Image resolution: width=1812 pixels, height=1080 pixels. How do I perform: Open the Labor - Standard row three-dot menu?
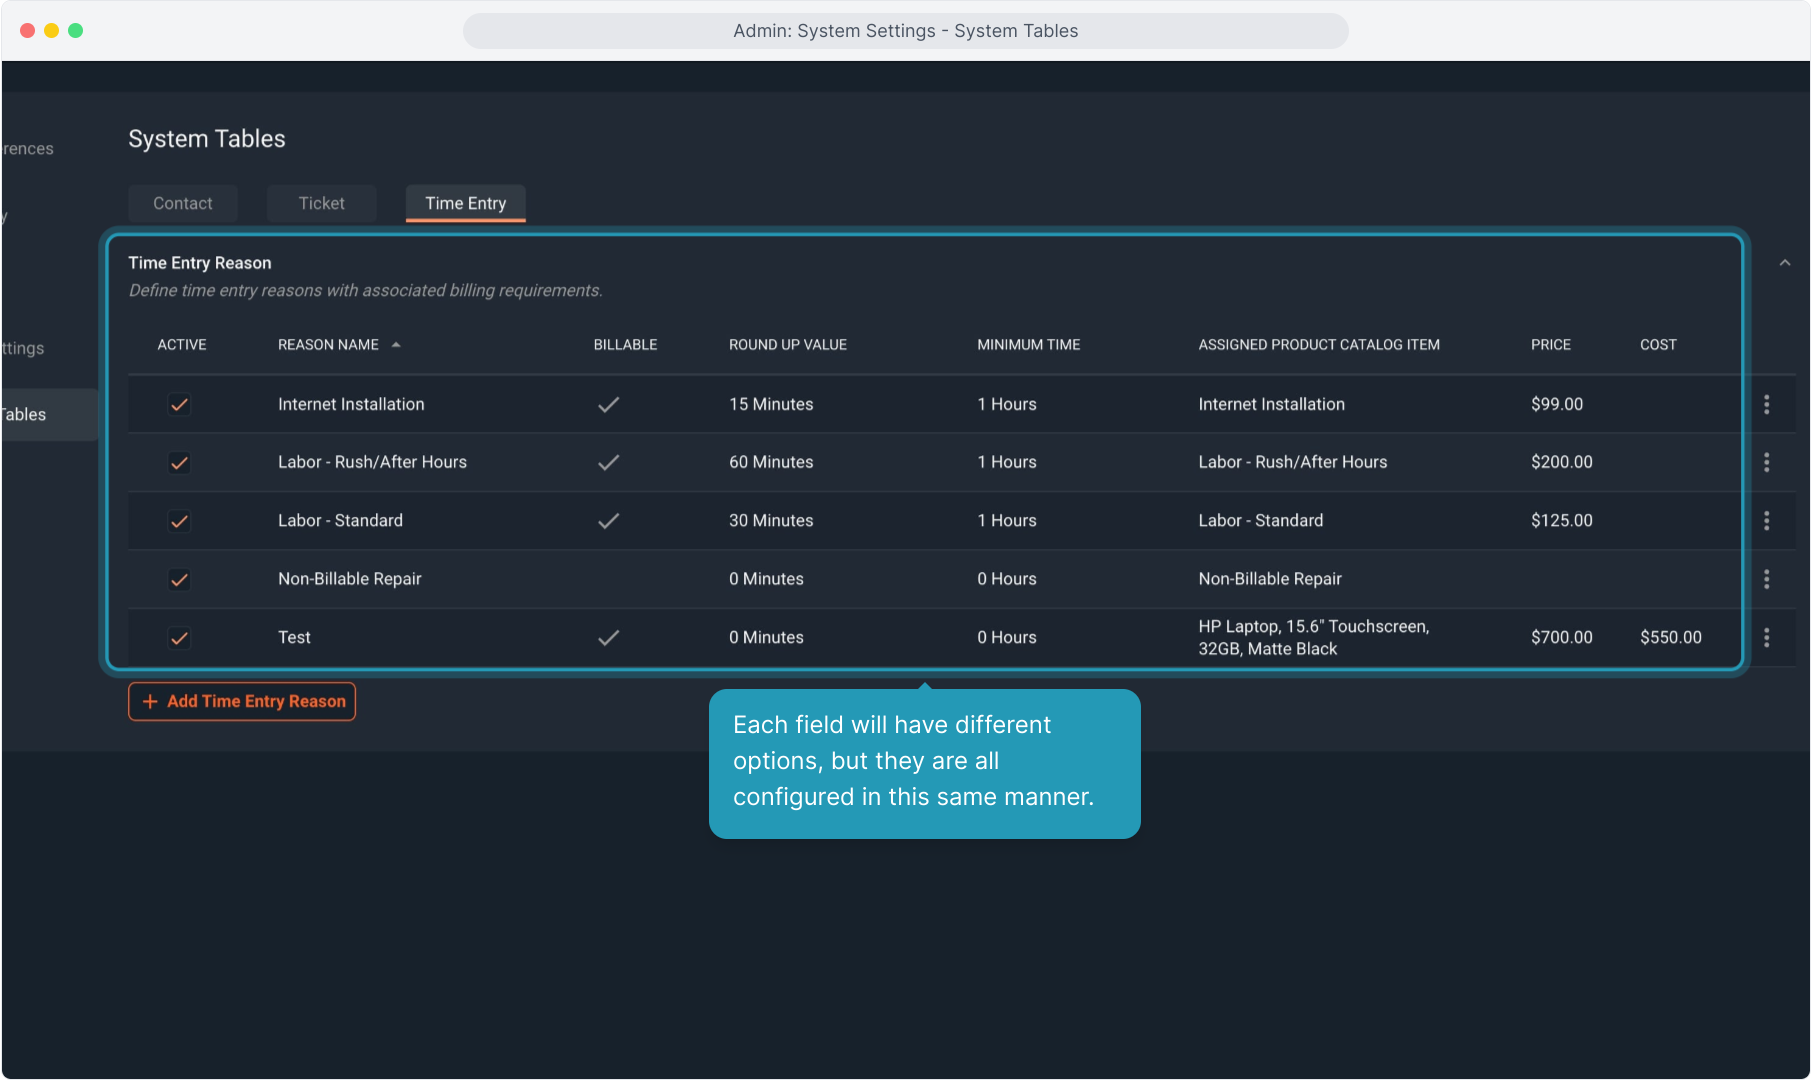(1766, 521)
